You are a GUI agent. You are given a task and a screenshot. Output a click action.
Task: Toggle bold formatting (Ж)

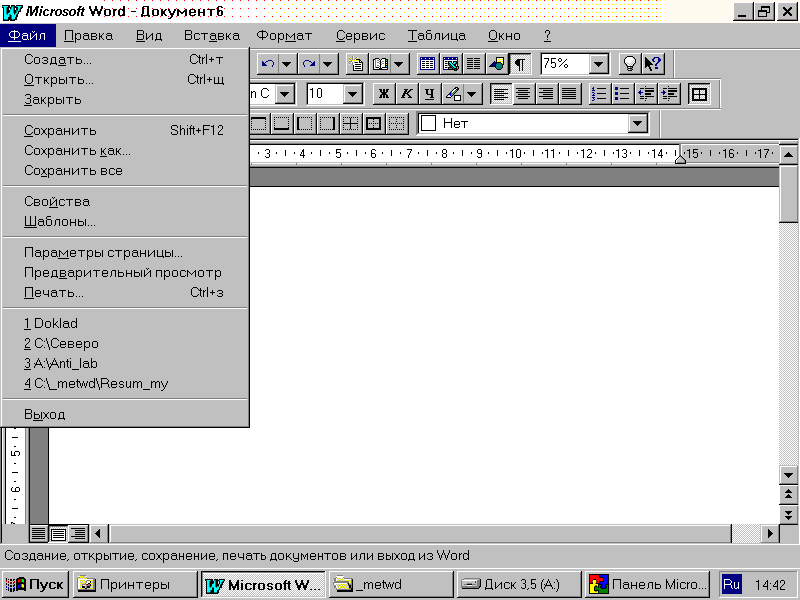pos(383,94)
